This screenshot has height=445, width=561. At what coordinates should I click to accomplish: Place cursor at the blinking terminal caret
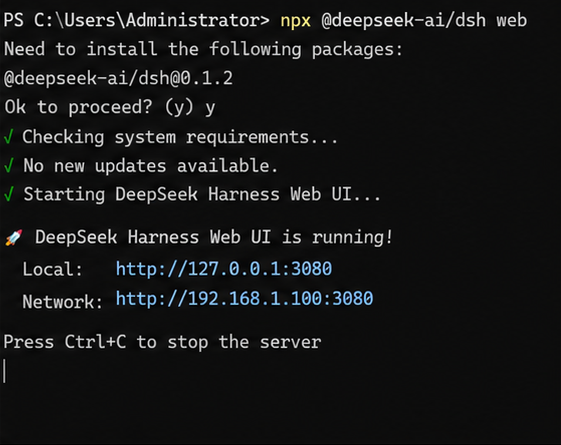(5, 371)
